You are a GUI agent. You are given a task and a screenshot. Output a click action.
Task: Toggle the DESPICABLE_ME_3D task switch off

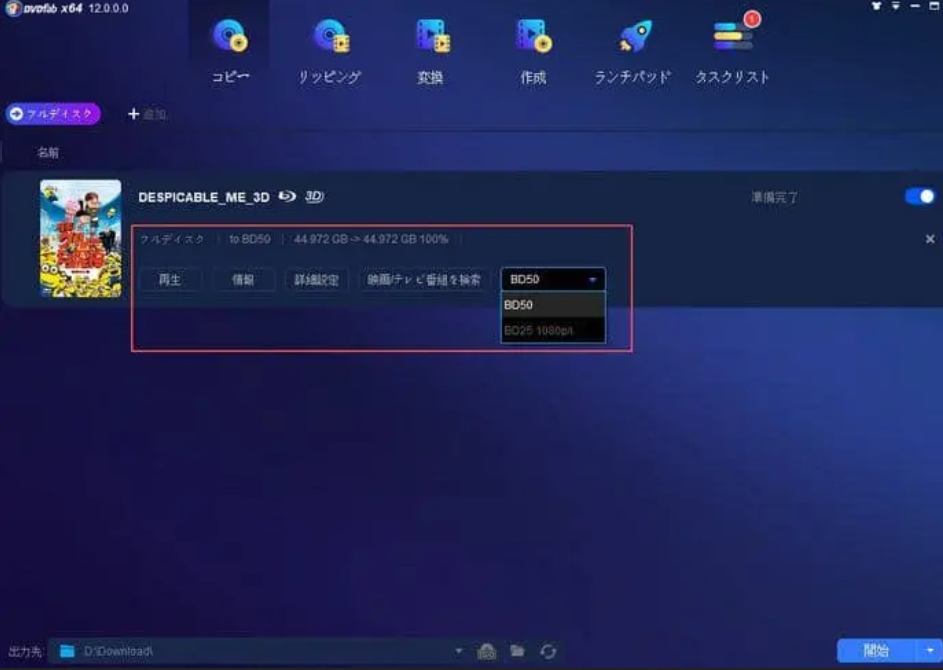(919, 197)
